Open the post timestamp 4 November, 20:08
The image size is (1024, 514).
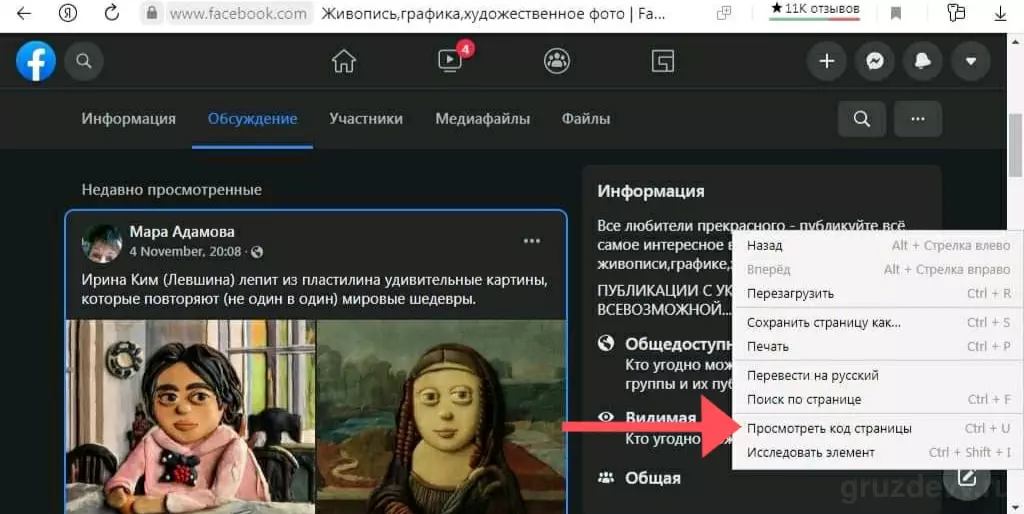click(185, 251)
